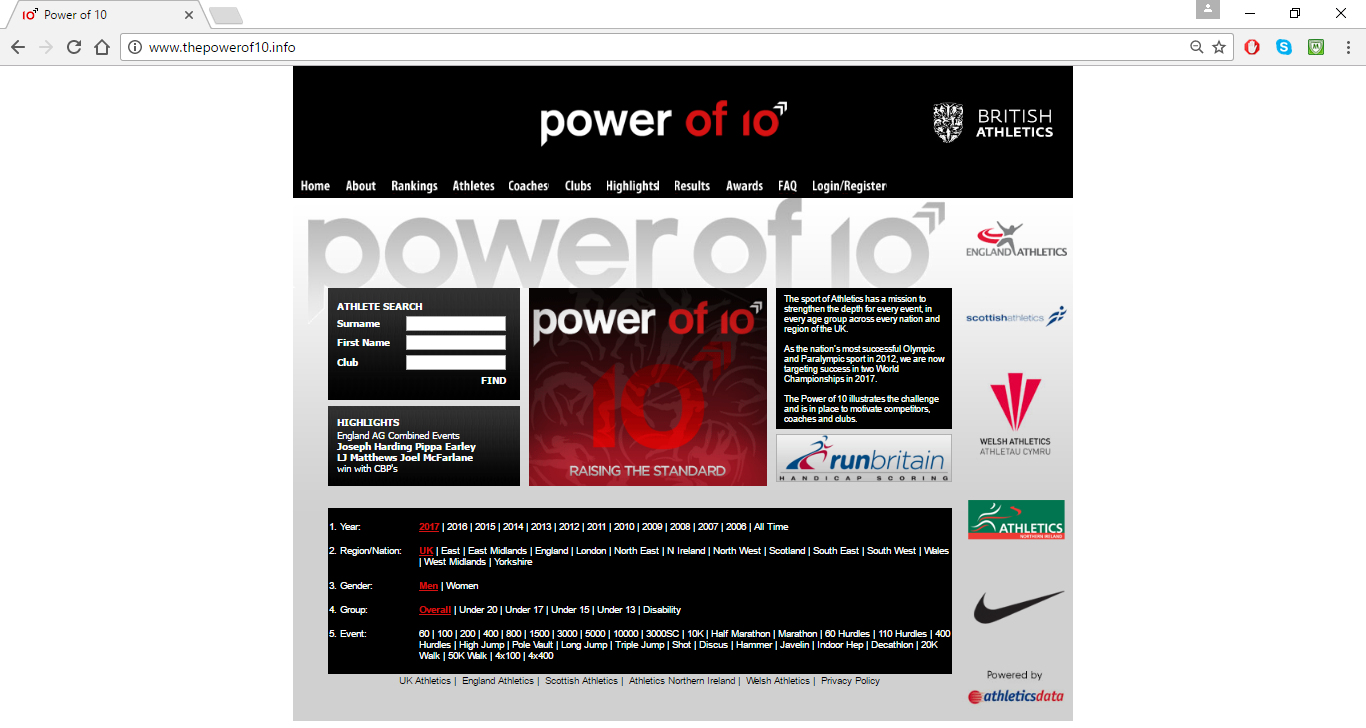Choose Women in the Gender row
1366x728 pixels.
[x=462, y=586]
